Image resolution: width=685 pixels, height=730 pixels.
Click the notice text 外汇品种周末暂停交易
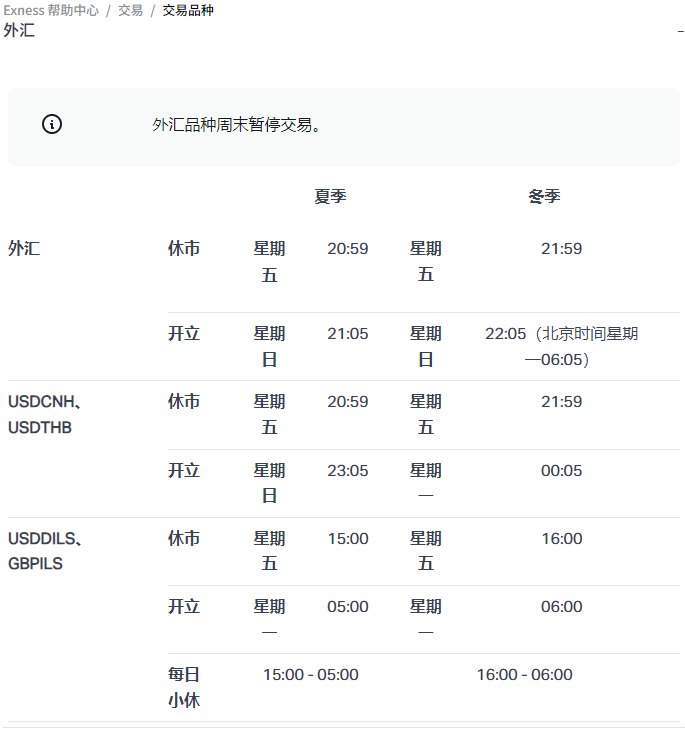click(237, 126)
